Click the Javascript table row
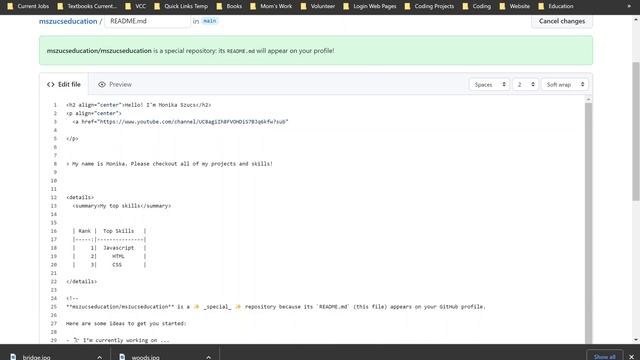Image resolution: width=640 pixels, height=360 pixels. pyautogui.click(x=109, y=248)
